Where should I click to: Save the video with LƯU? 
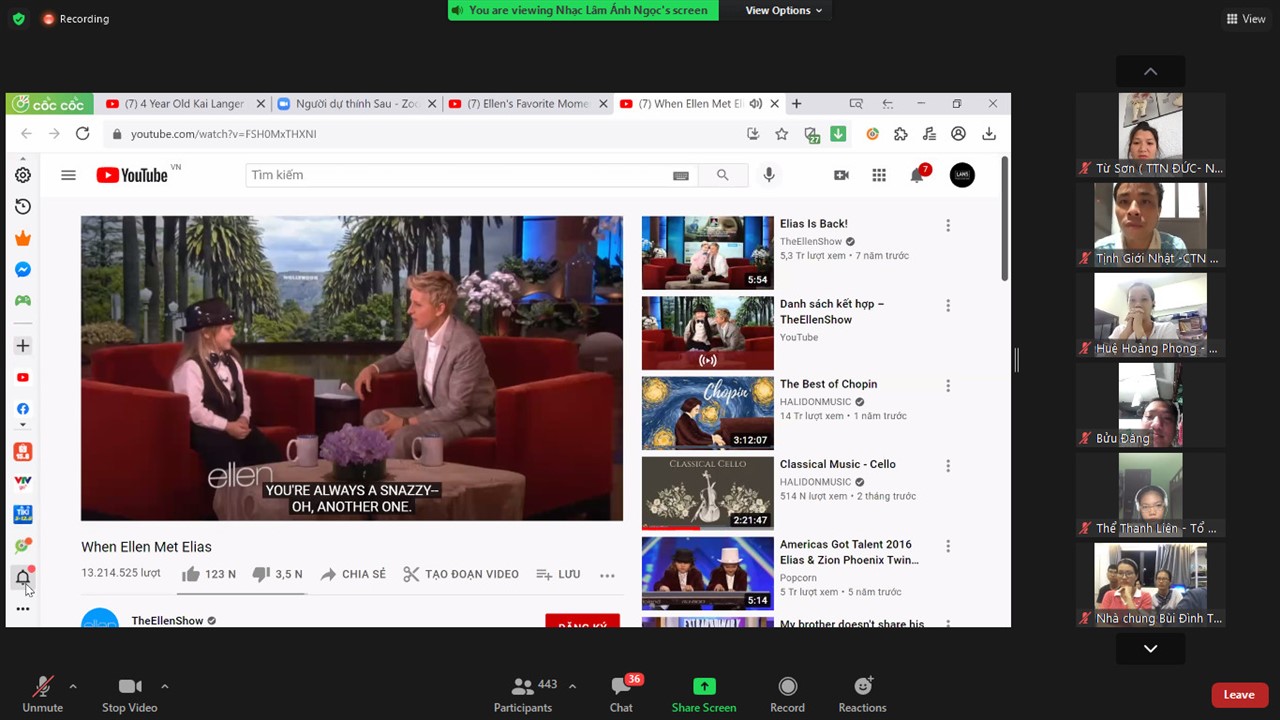[x=558, y=574]
